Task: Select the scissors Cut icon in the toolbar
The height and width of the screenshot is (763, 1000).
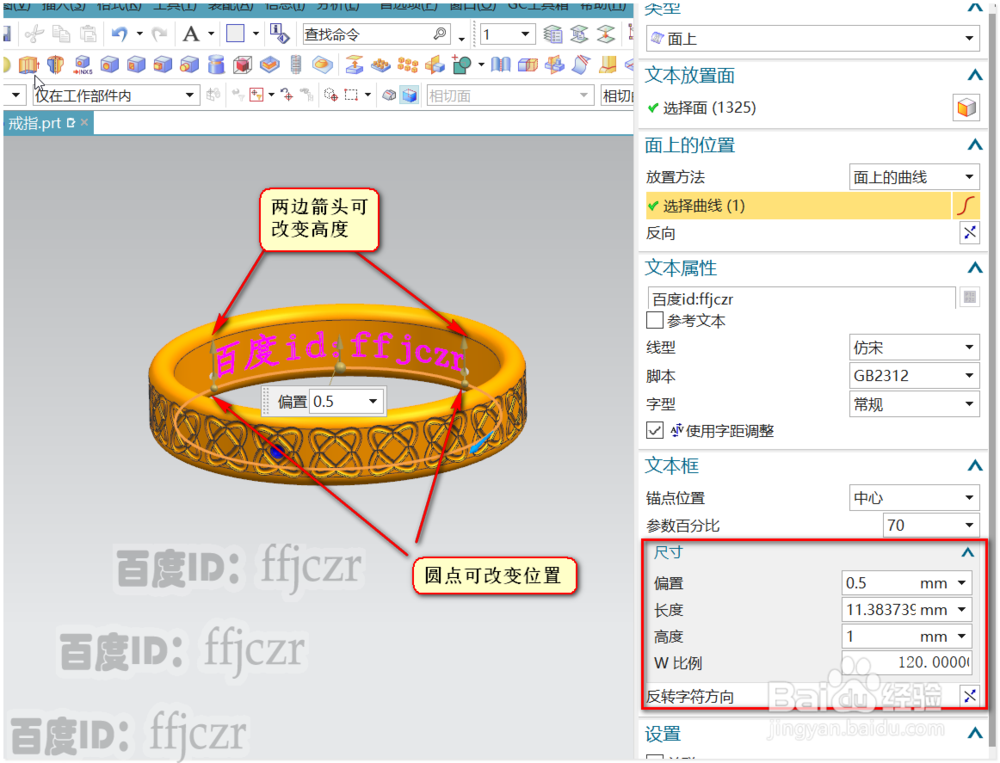Action: pyautogui.click(x=32, y=33)
